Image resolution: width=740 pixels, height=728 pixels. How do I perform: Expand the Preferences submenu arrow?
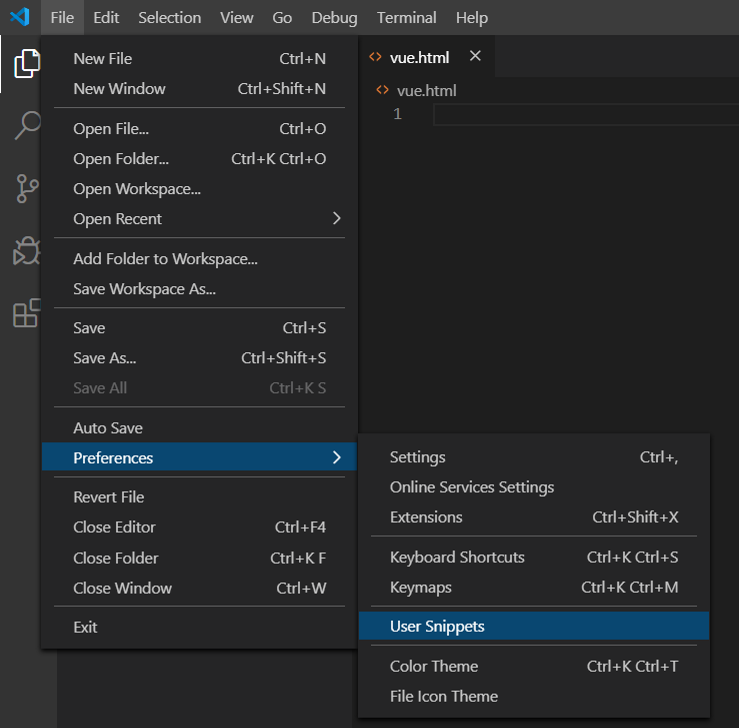(x=336, y=458)
